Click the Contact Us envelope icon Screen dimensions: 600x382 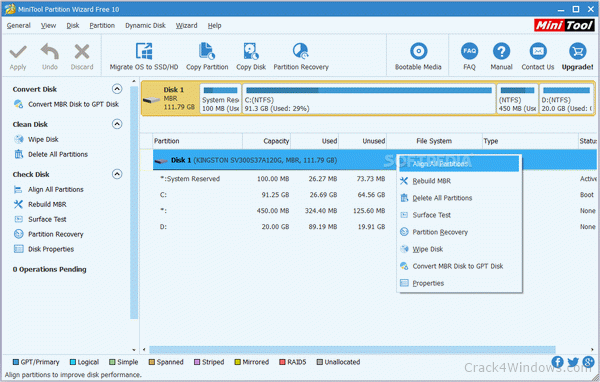[538, 51]
